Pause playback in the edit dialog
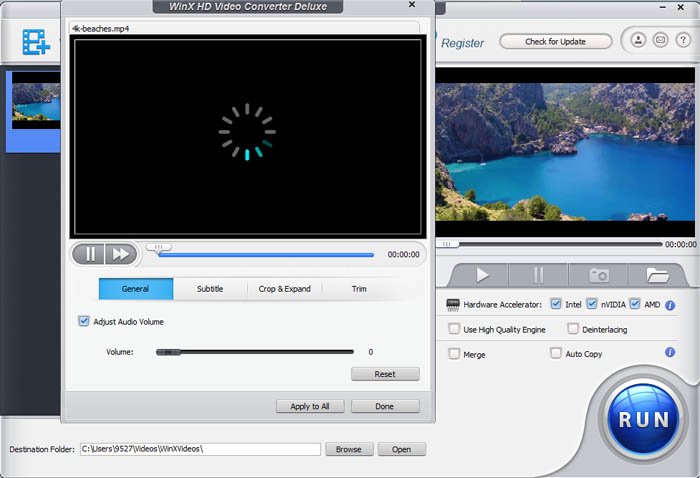Screen dimensions: 700x478 coord(89,254)
